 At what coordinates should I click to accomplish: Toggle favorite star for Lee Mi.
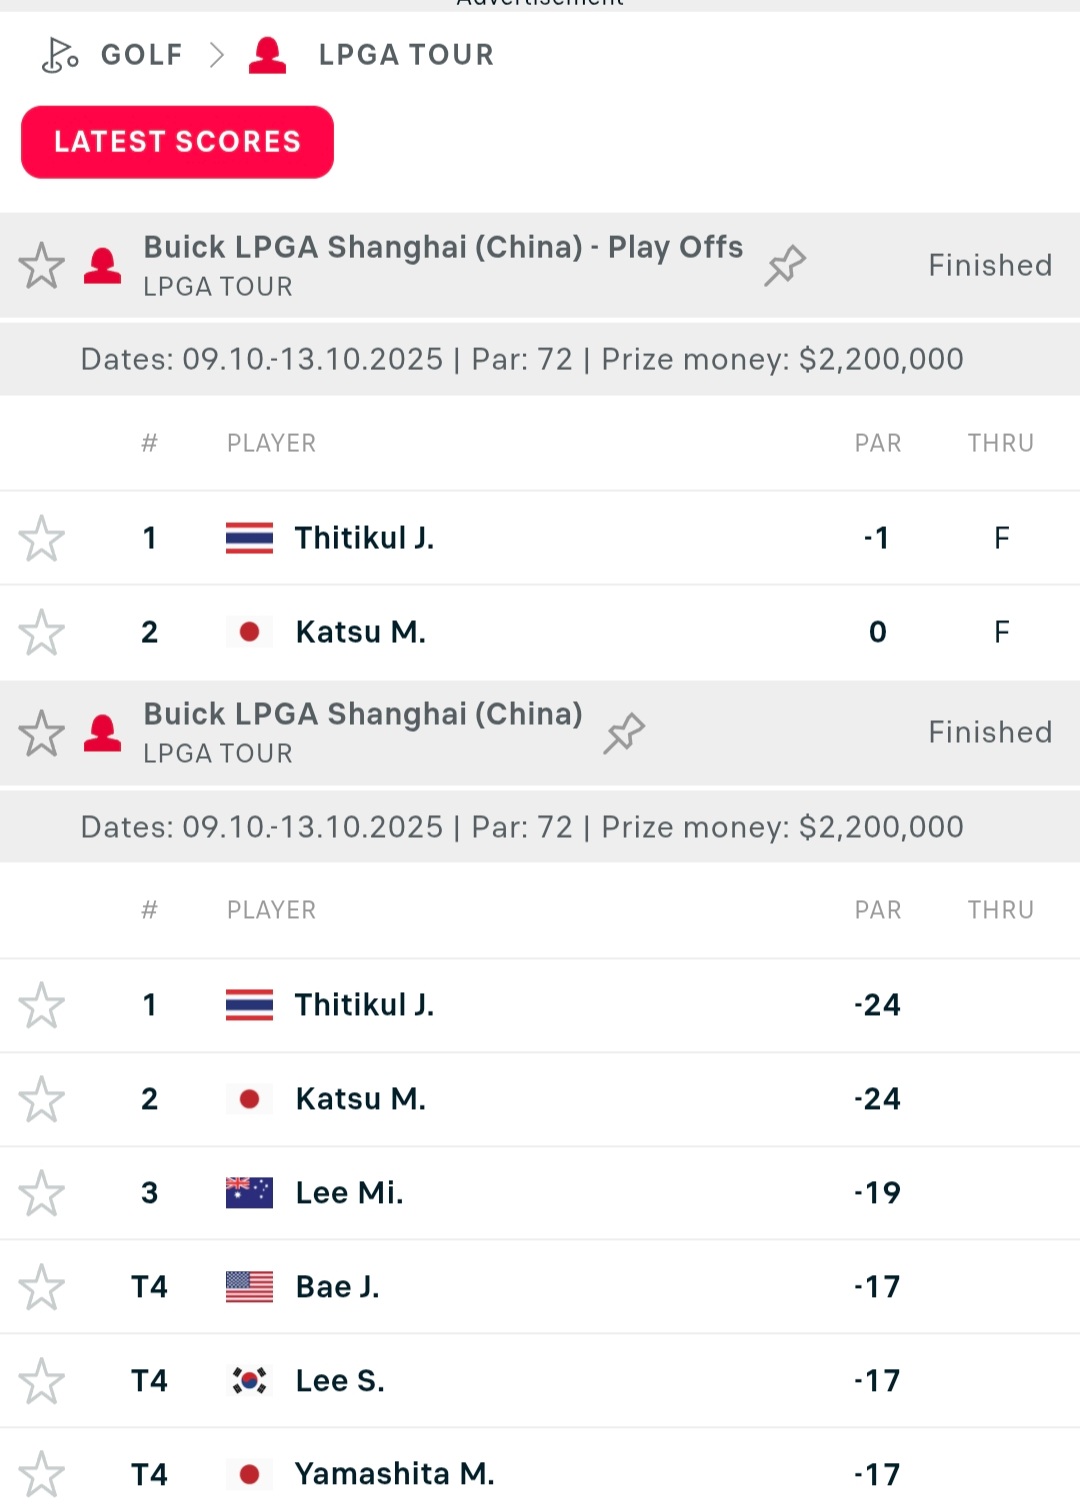[41, 1192]
